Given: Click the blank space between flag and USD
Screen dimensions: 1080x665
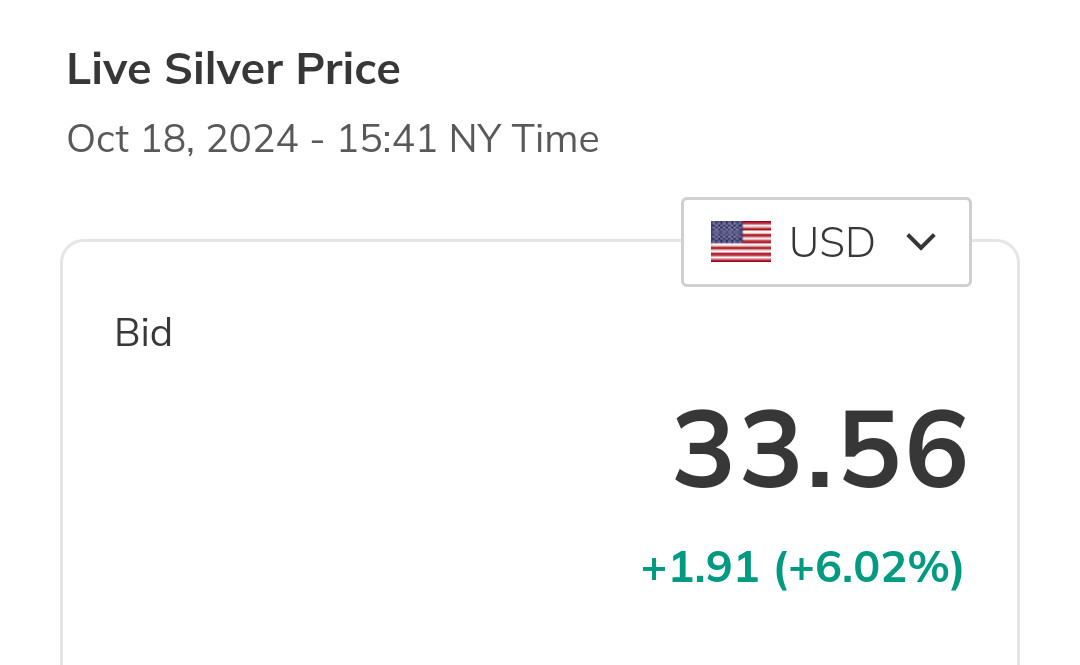Looking at the screenshot, I should pos(780,242).
